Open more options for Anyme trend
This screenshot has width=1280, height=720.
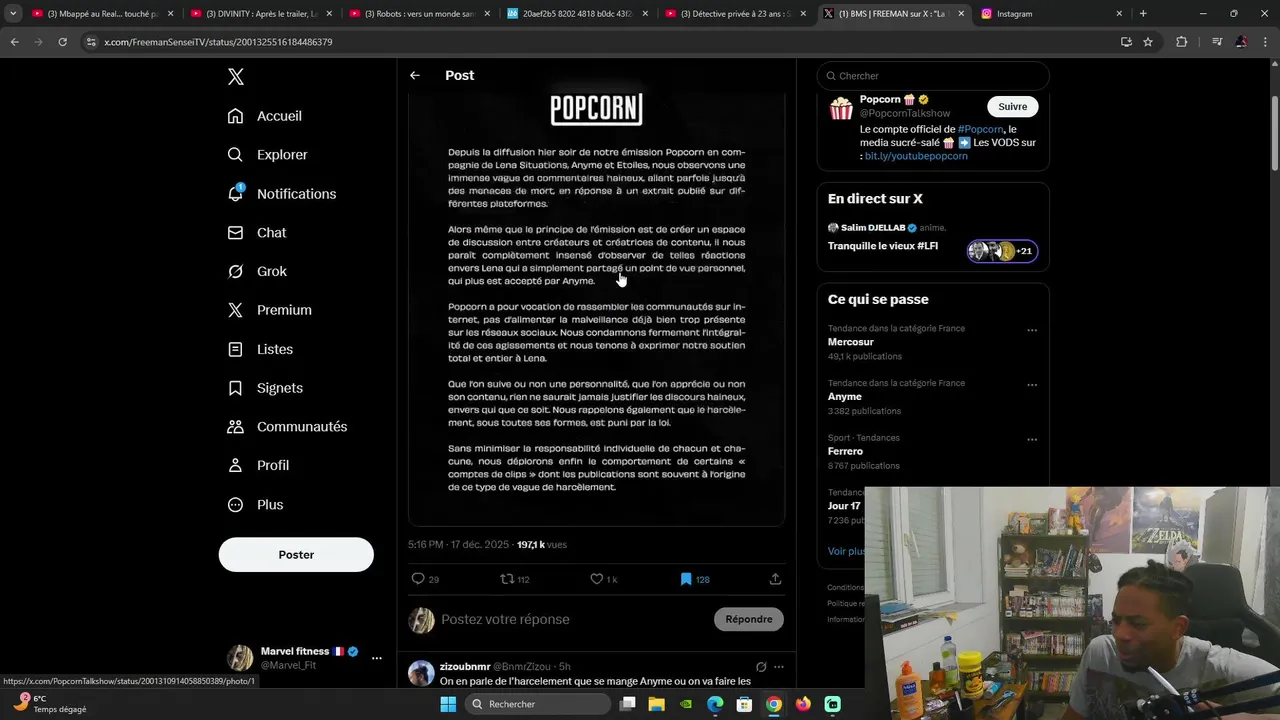pyautogui.click(x=1032, y=385)
